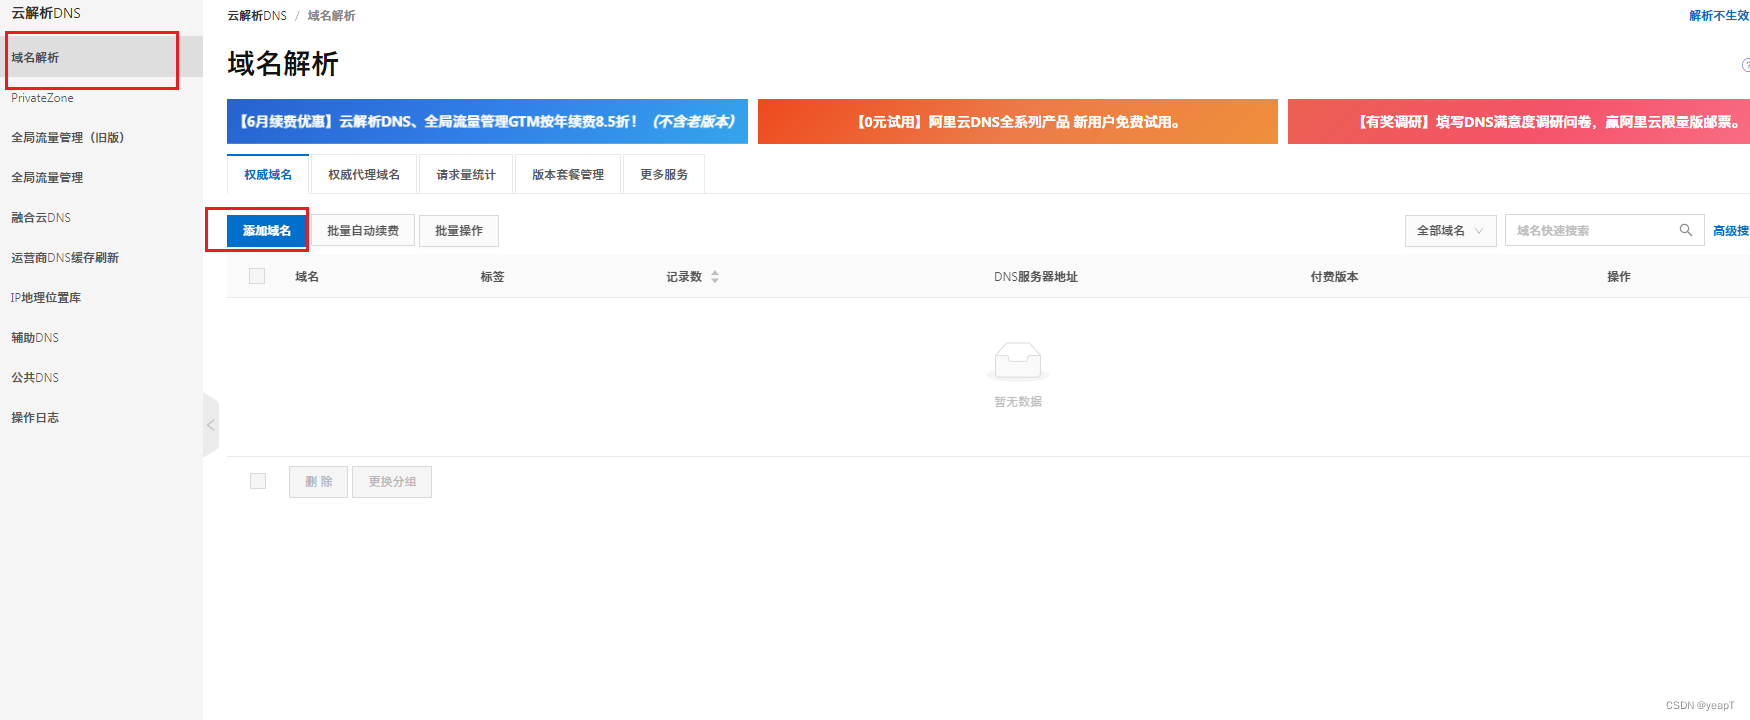Click the 更换分组 button
The width and height of the screenshot is (1750, 720).
coord(392,481)
